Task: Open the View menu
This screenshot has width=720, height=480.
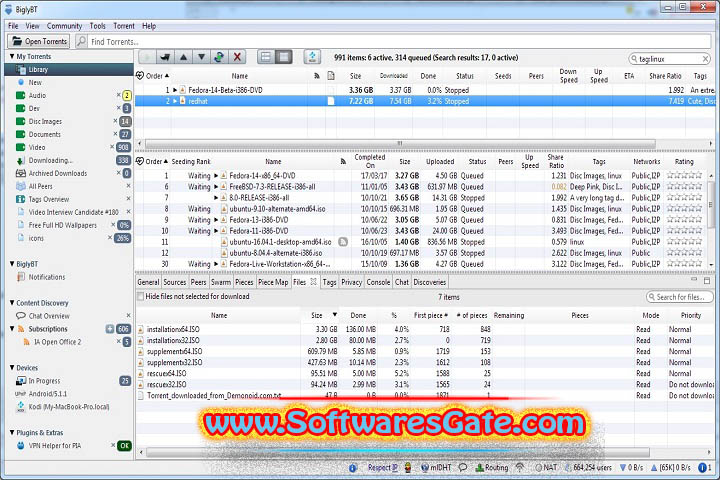Action: pos(33,26)
